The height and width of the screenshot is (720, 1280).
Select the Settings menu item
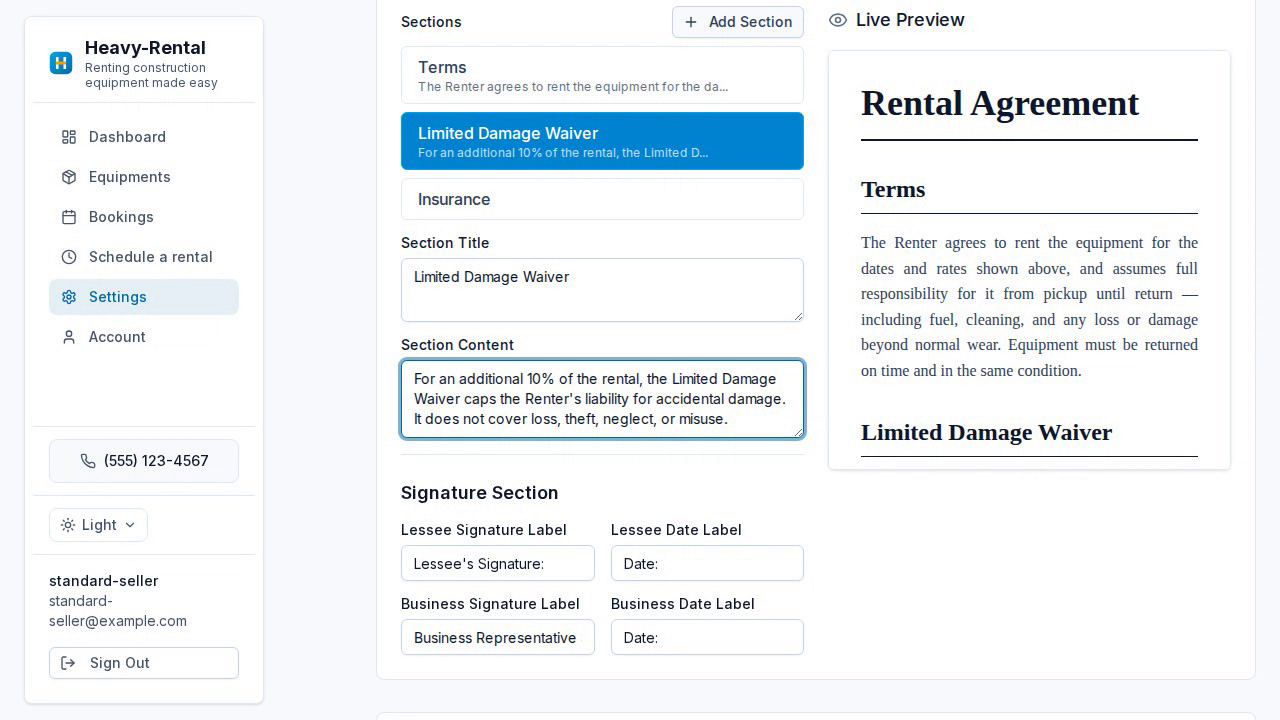tap(144, 297)
